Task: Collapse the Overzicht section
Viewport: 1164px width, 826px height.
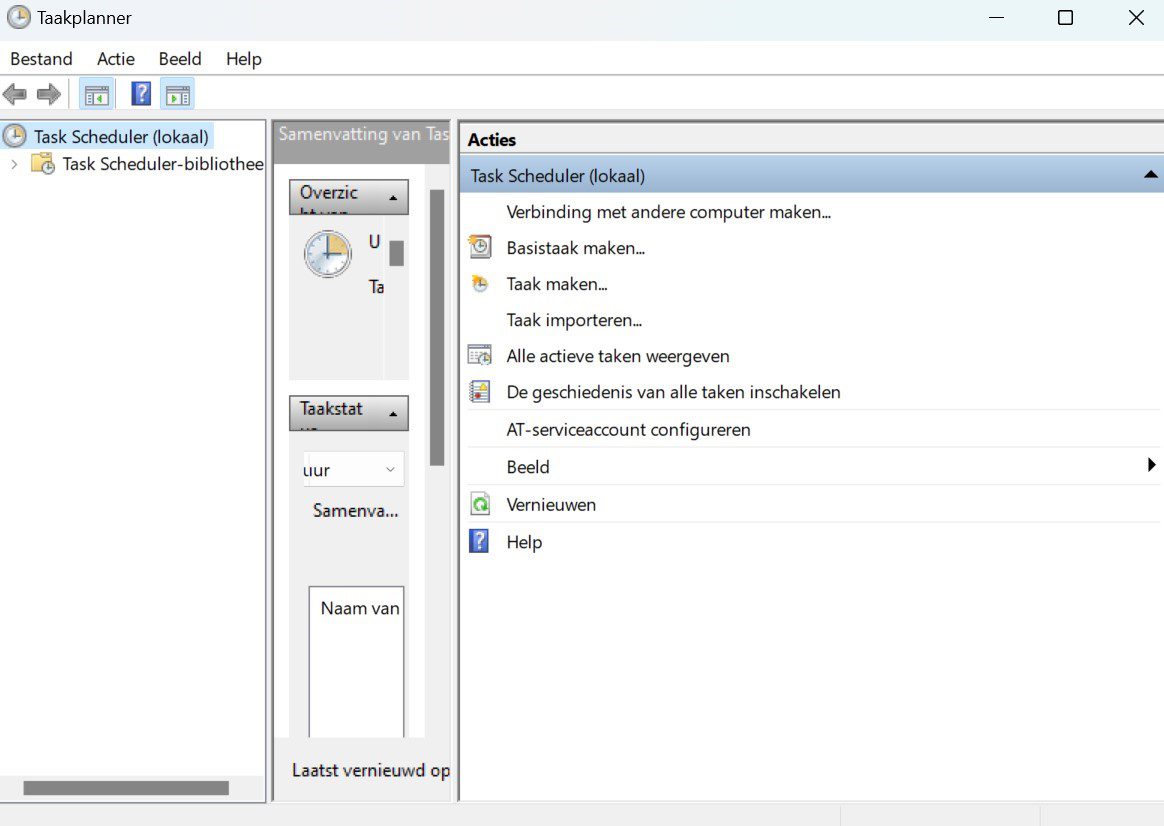Action: pos(392,197)
